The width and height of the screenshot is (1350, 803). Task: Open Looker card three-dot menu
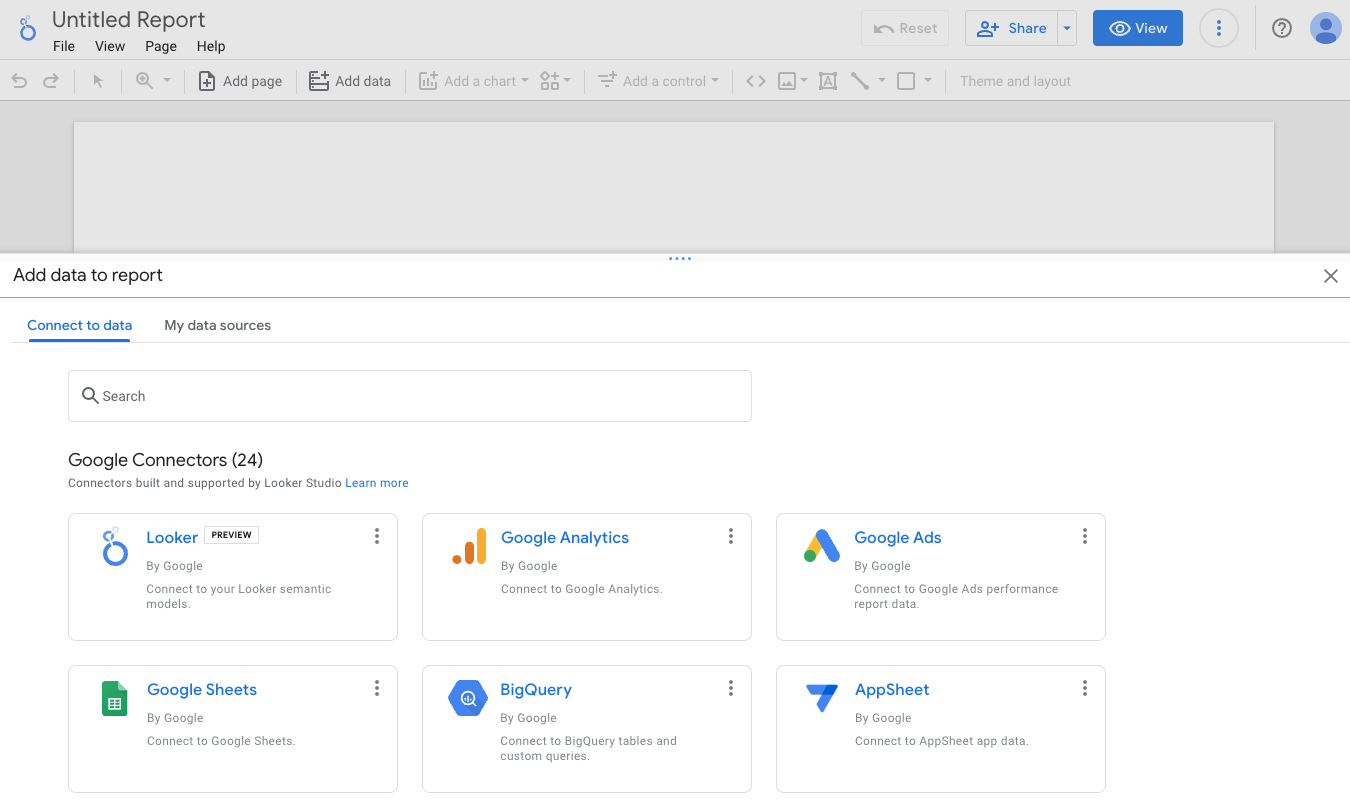point(377,536)
